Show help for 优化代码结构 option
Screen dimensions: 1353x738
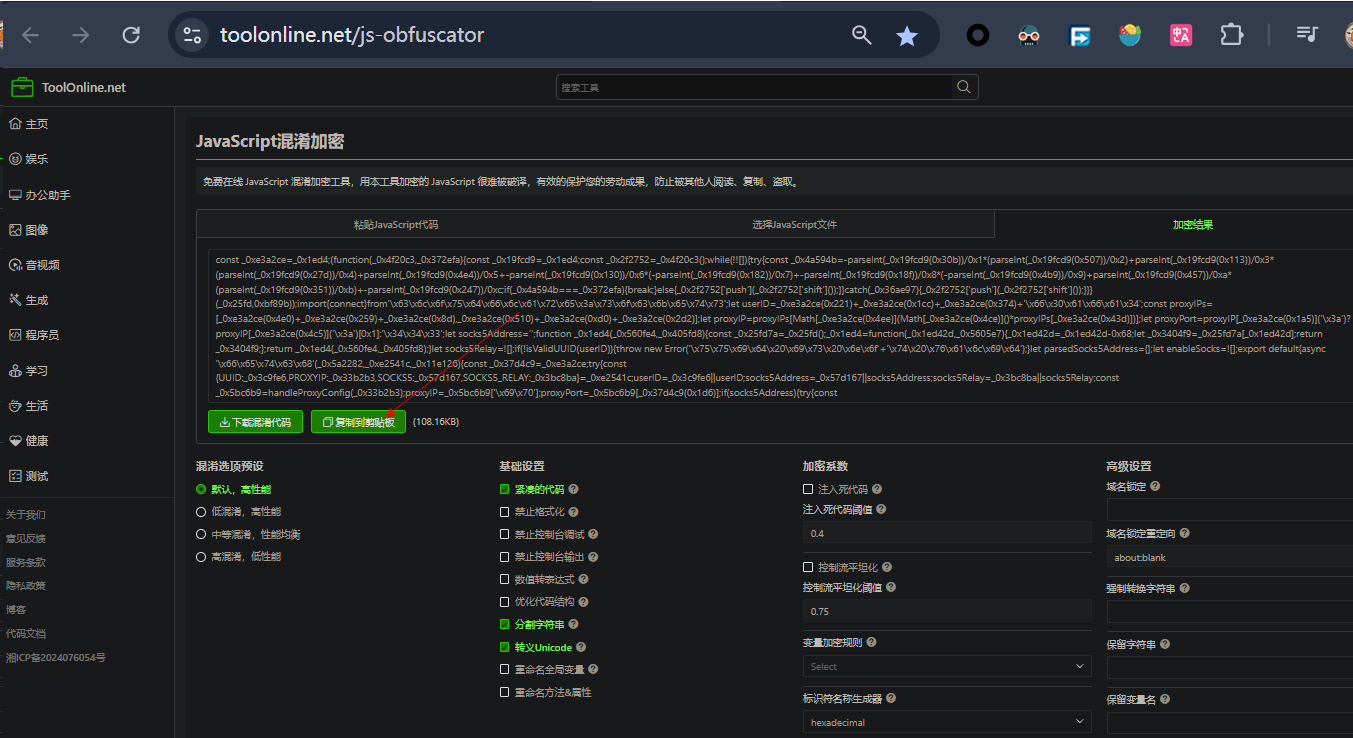click(584, 602)
